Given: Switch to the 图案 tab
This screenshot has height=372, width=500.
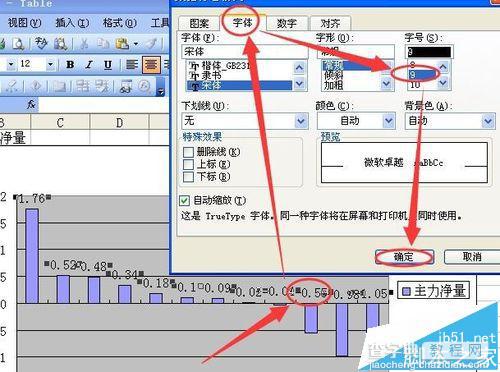Looking at the screenshot, I should [199, 23].
